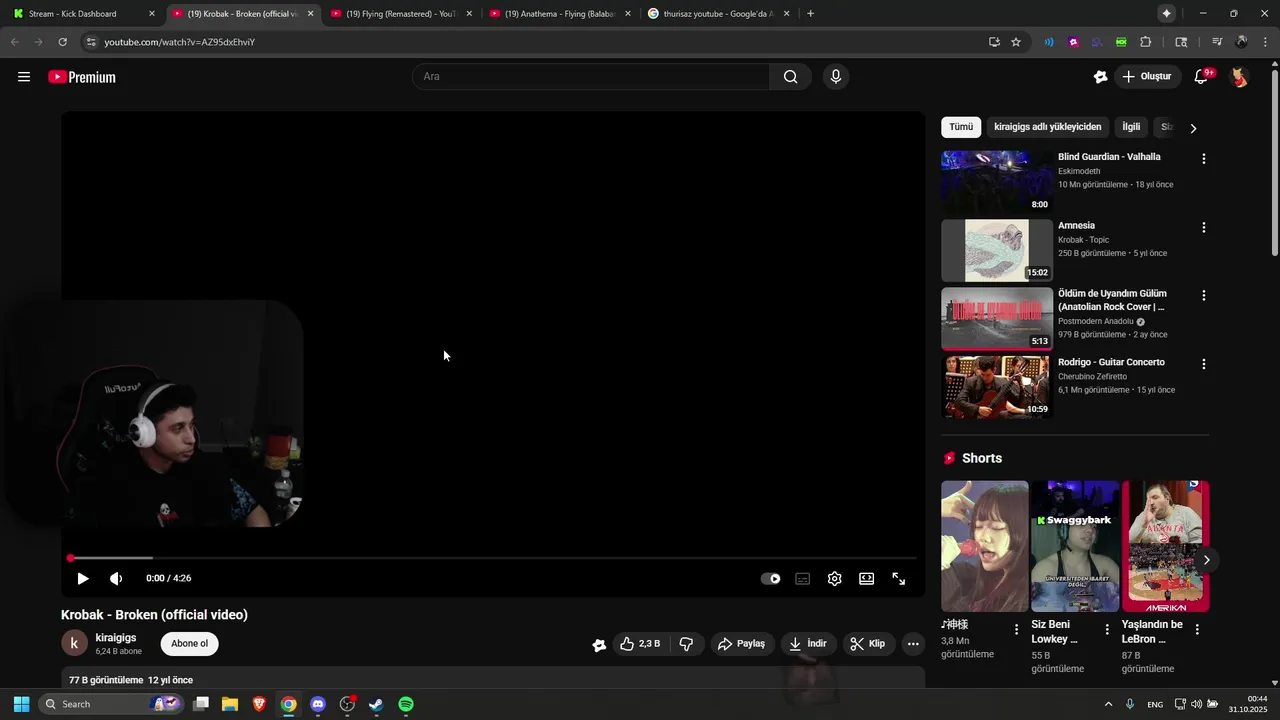Image resolution: width=1280 pixels, height=720 pixels.
Task: Select kiraigigs adlı yükleyiciden chip
Action: click(1048, 127)
